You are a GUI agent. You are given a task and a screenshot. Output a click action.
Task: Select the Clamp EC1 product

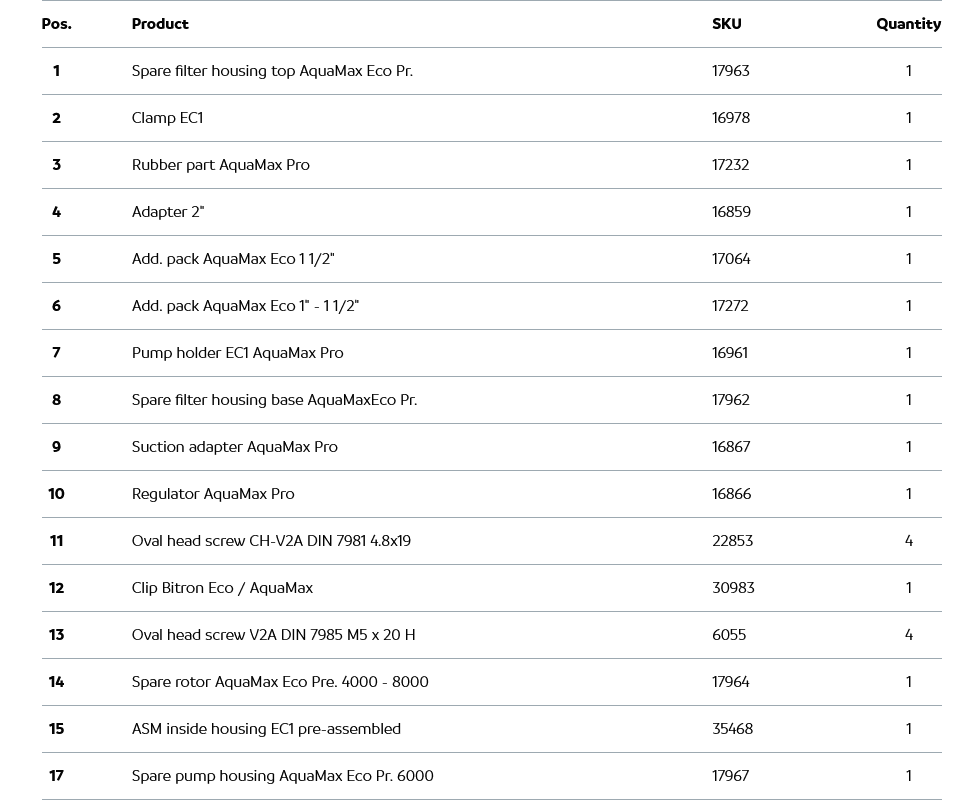tap(167, 118)
